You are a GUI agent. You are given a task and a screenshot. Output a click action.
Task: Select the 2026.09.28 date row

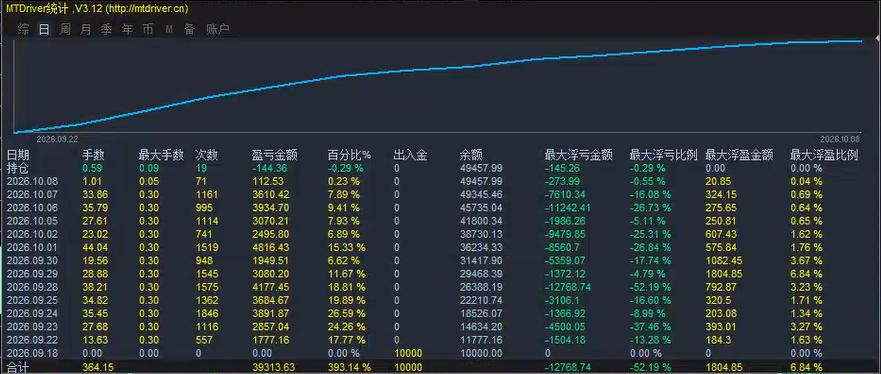click(x=432, y=288)
